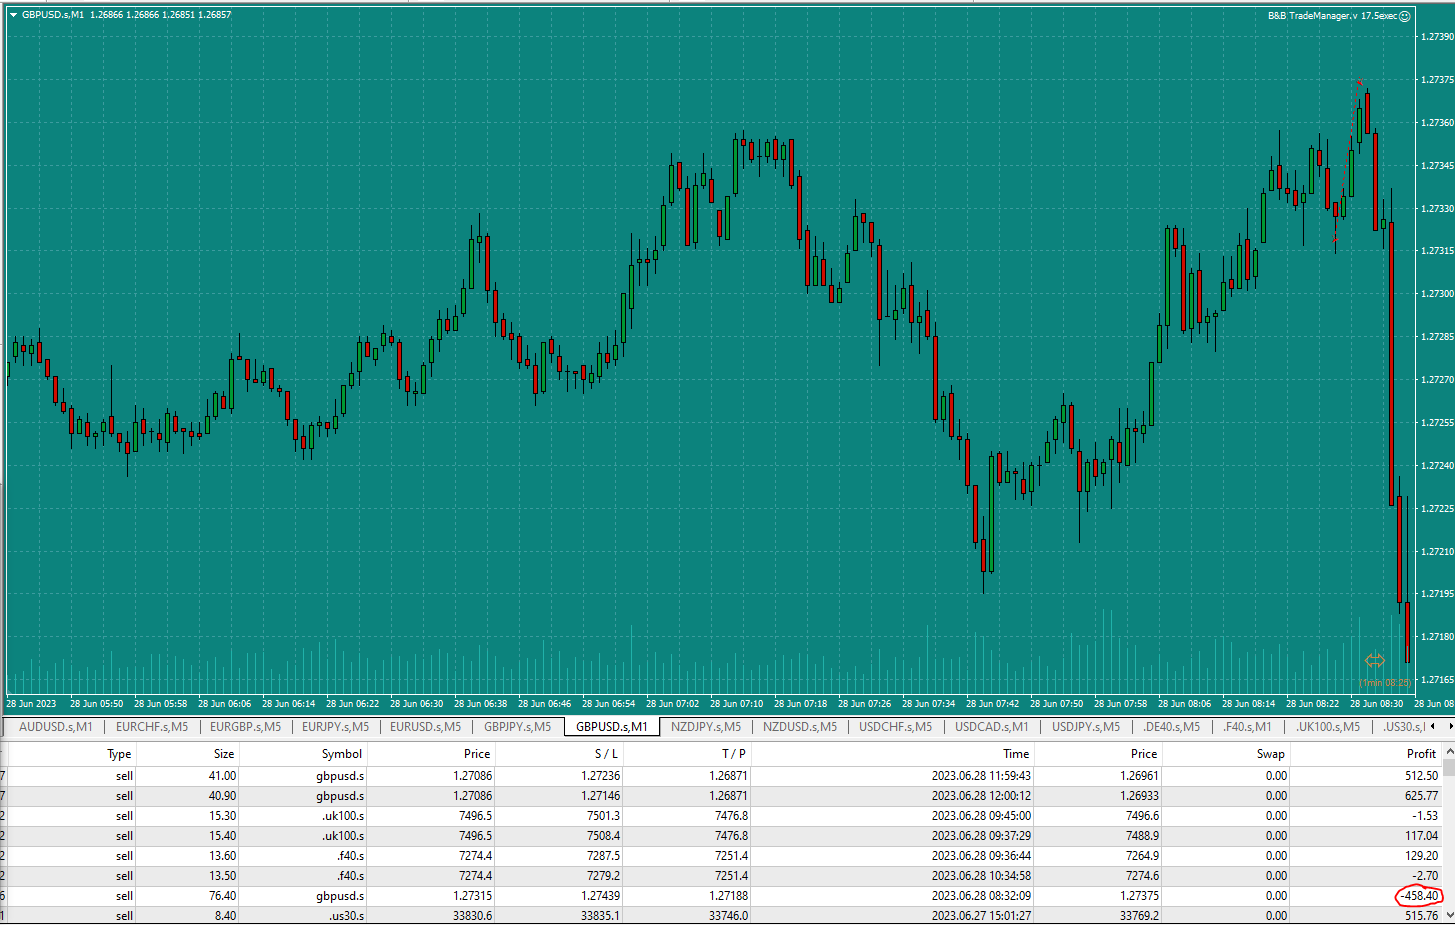Sort trades by the Time column header
The height and width of the screenshot is (925, 1455).
1016,754
